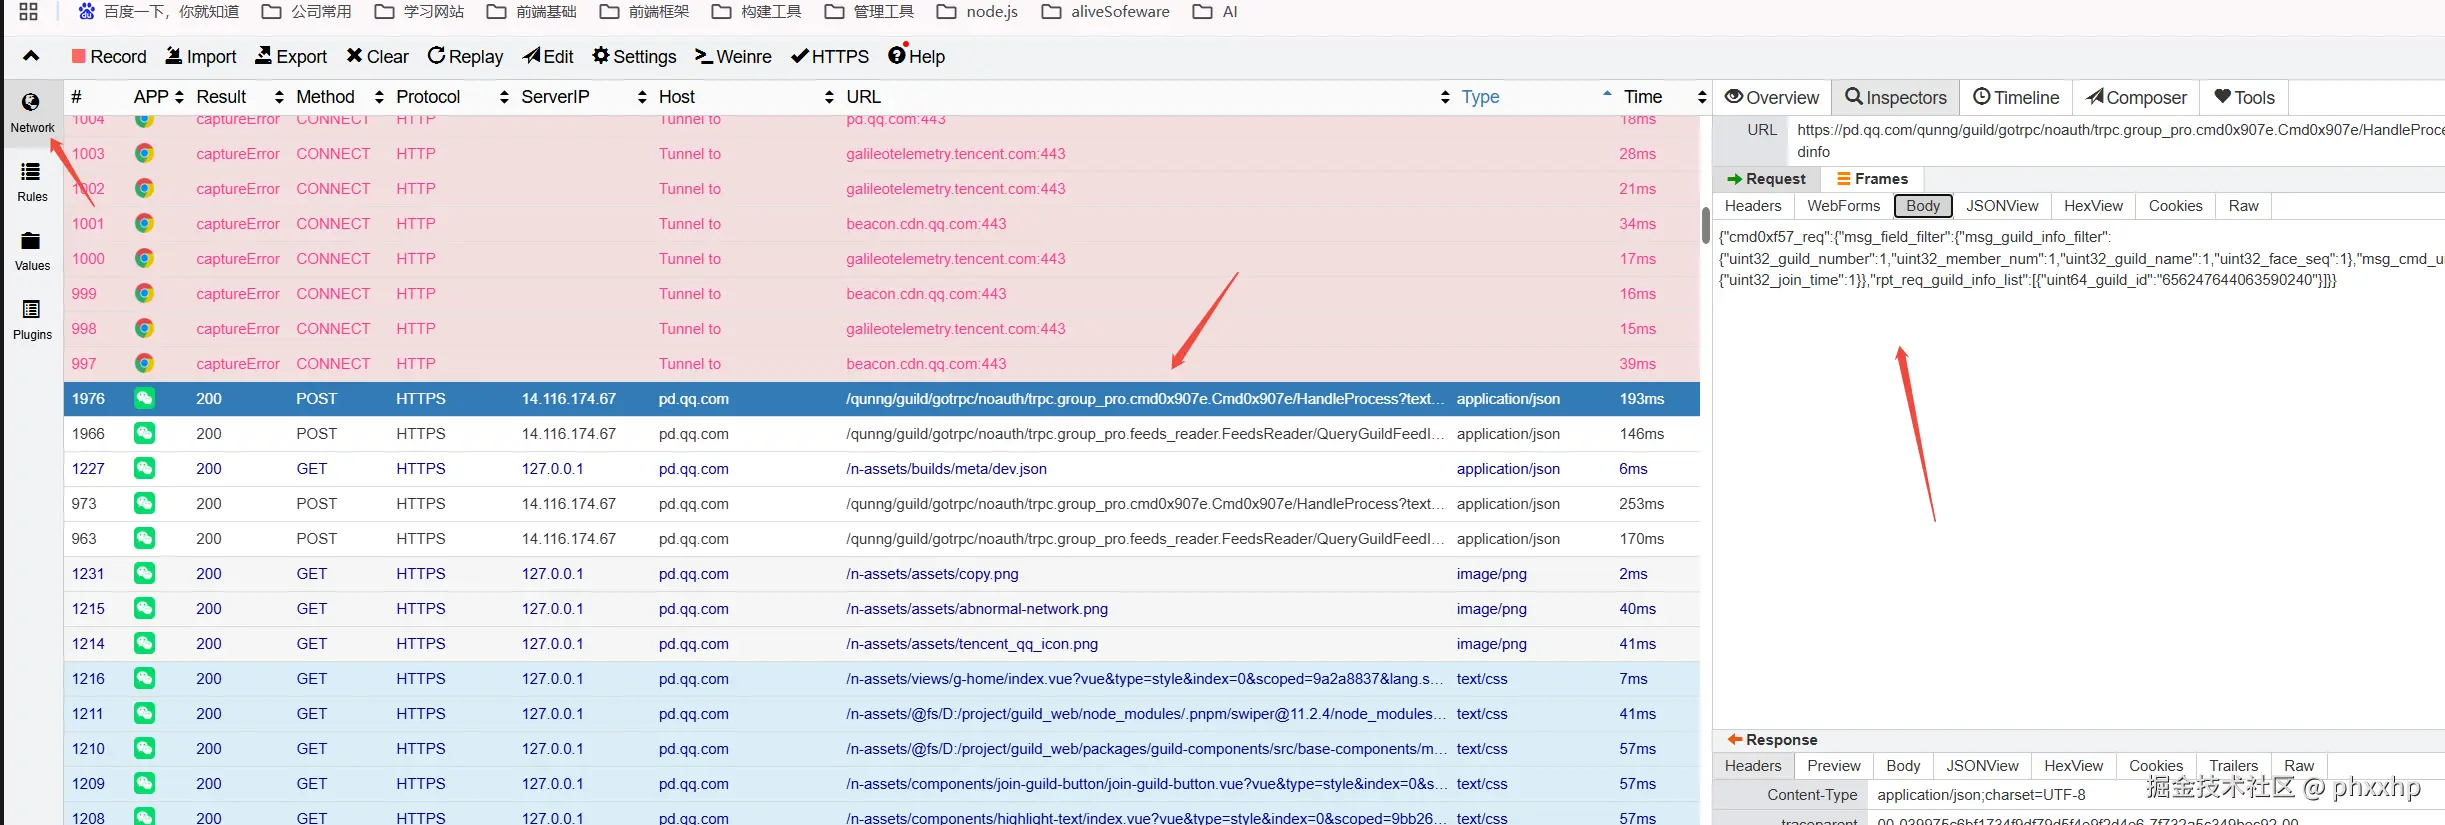Open the AI bookmark folder
2445x825 pixels.
coord(1215,12)
